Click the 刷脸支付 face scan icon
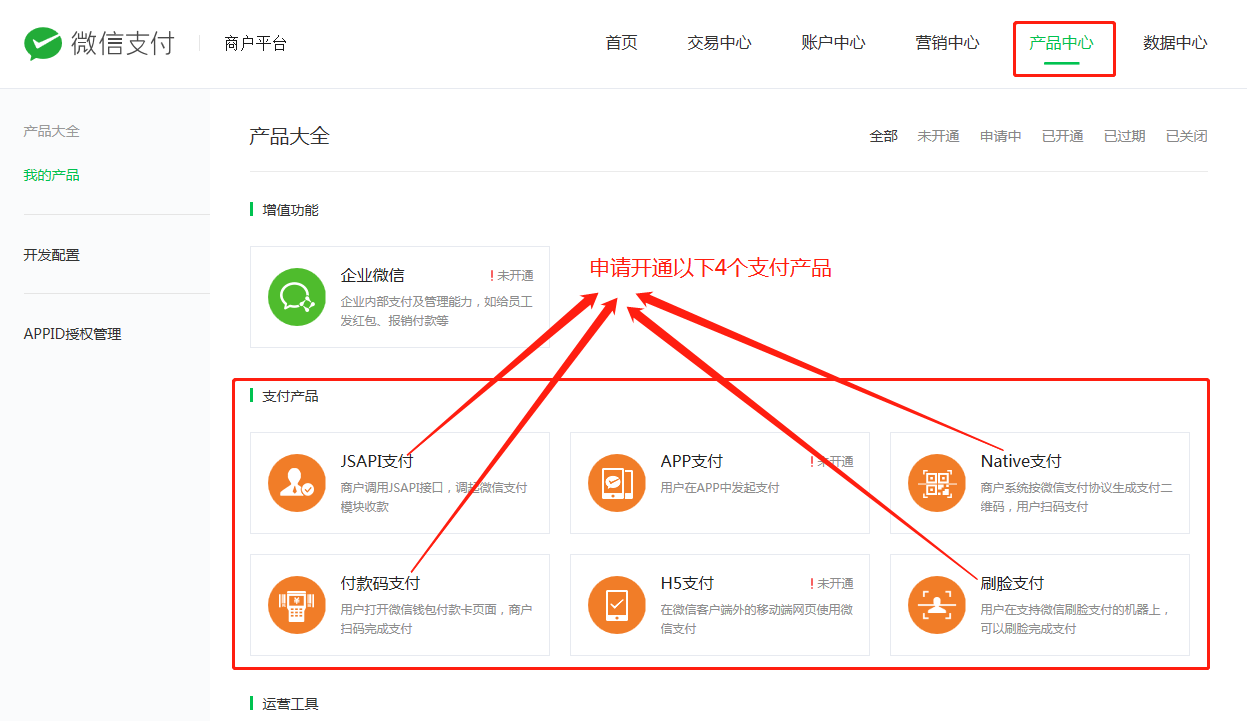1247x721 pixels. pyautogui.click(x=937, y=605)
